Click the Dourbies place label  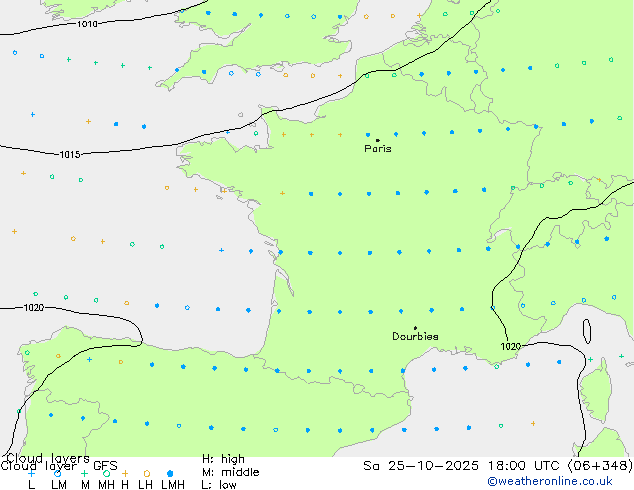415,336
